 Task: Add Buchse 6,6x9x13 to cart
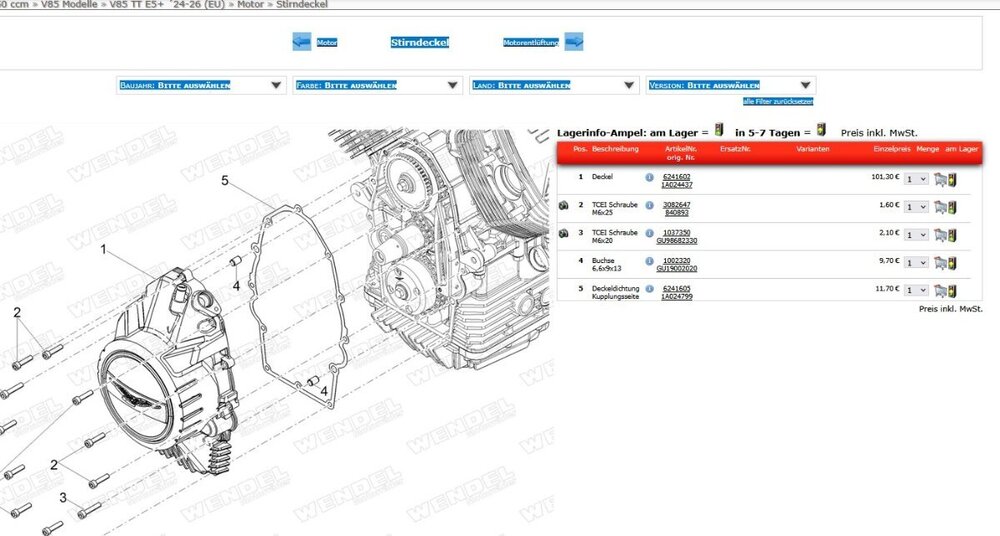(x=940, y=263)
